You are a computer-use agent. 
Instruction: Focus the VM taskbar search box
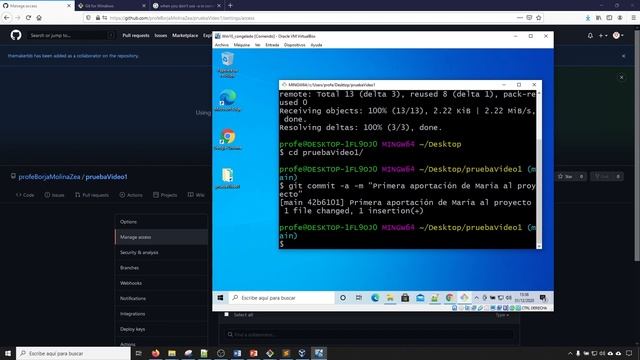click(x=281, y=298)
